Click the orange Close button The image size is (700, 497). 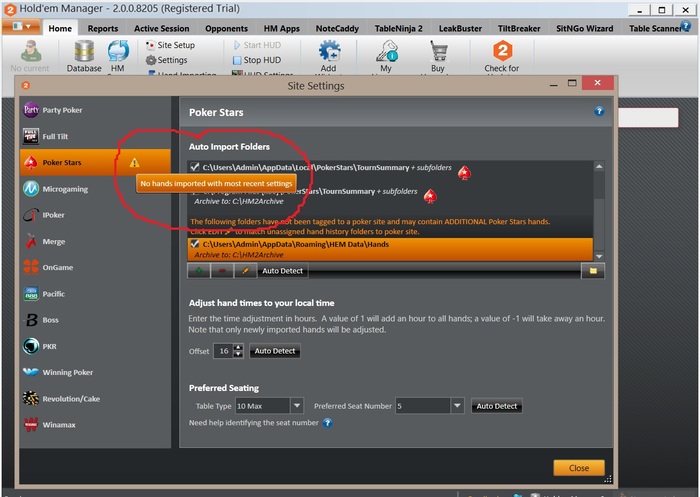(x=579, y=468)
